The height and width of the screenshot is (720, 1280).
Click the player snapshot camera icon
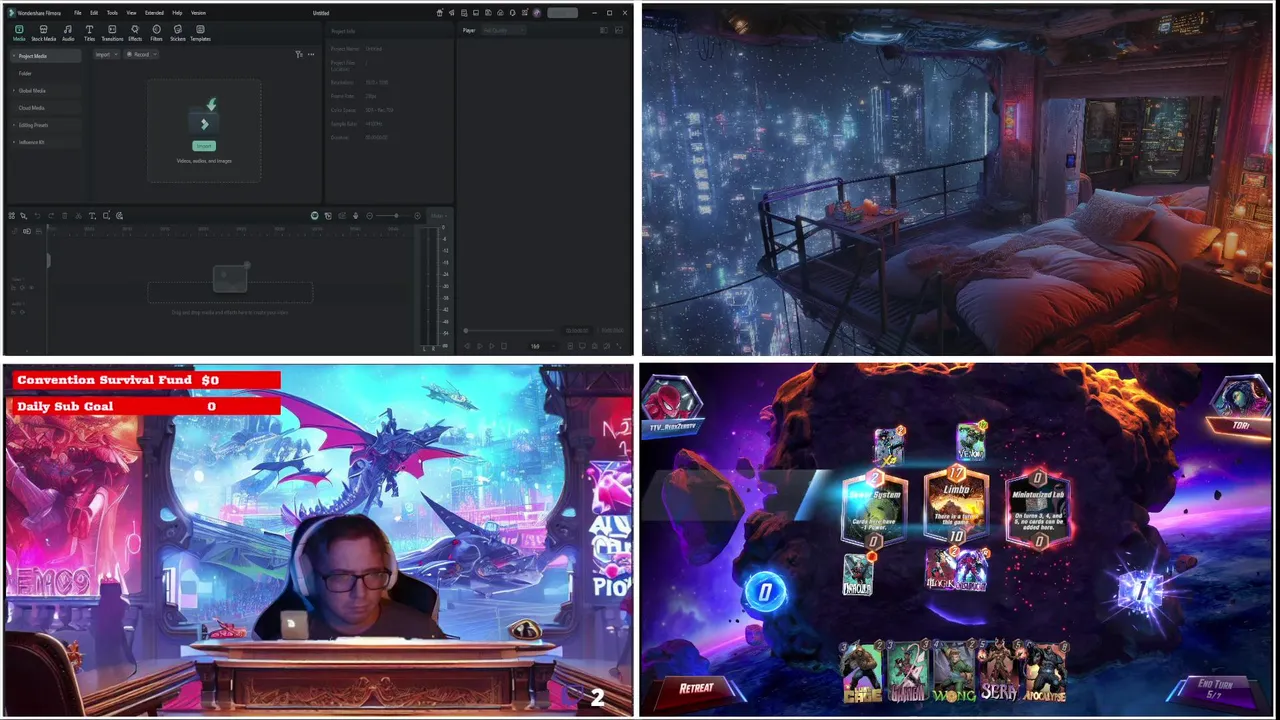pyautogui.click(x=595, y=346)
